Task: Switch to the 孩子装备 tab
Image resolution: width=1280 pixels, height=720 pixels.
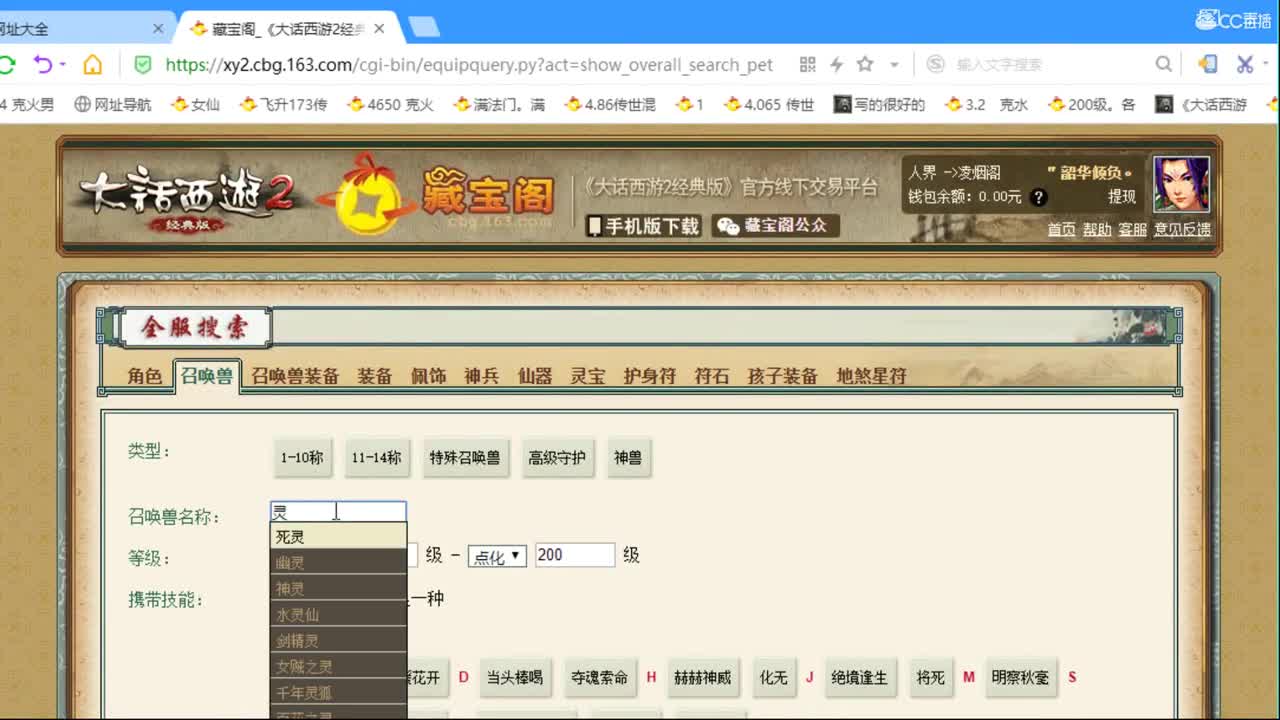Action: point(783,376)
